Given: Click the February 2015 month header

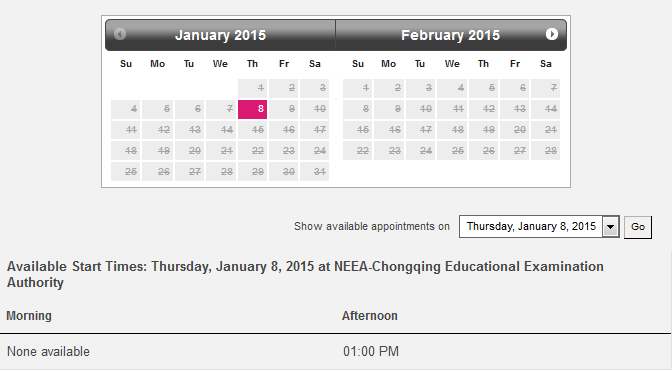Looking at the screenshot, I should click(450, 35).
